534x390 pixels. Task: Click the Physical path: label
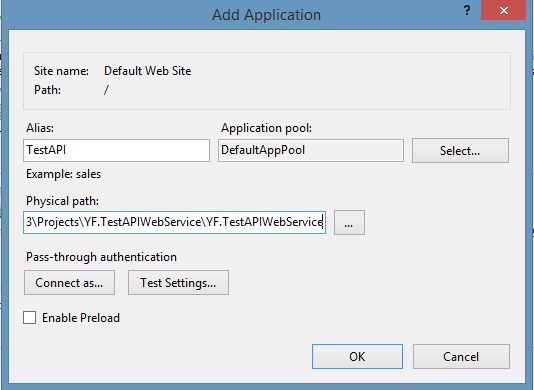[62, 201]
